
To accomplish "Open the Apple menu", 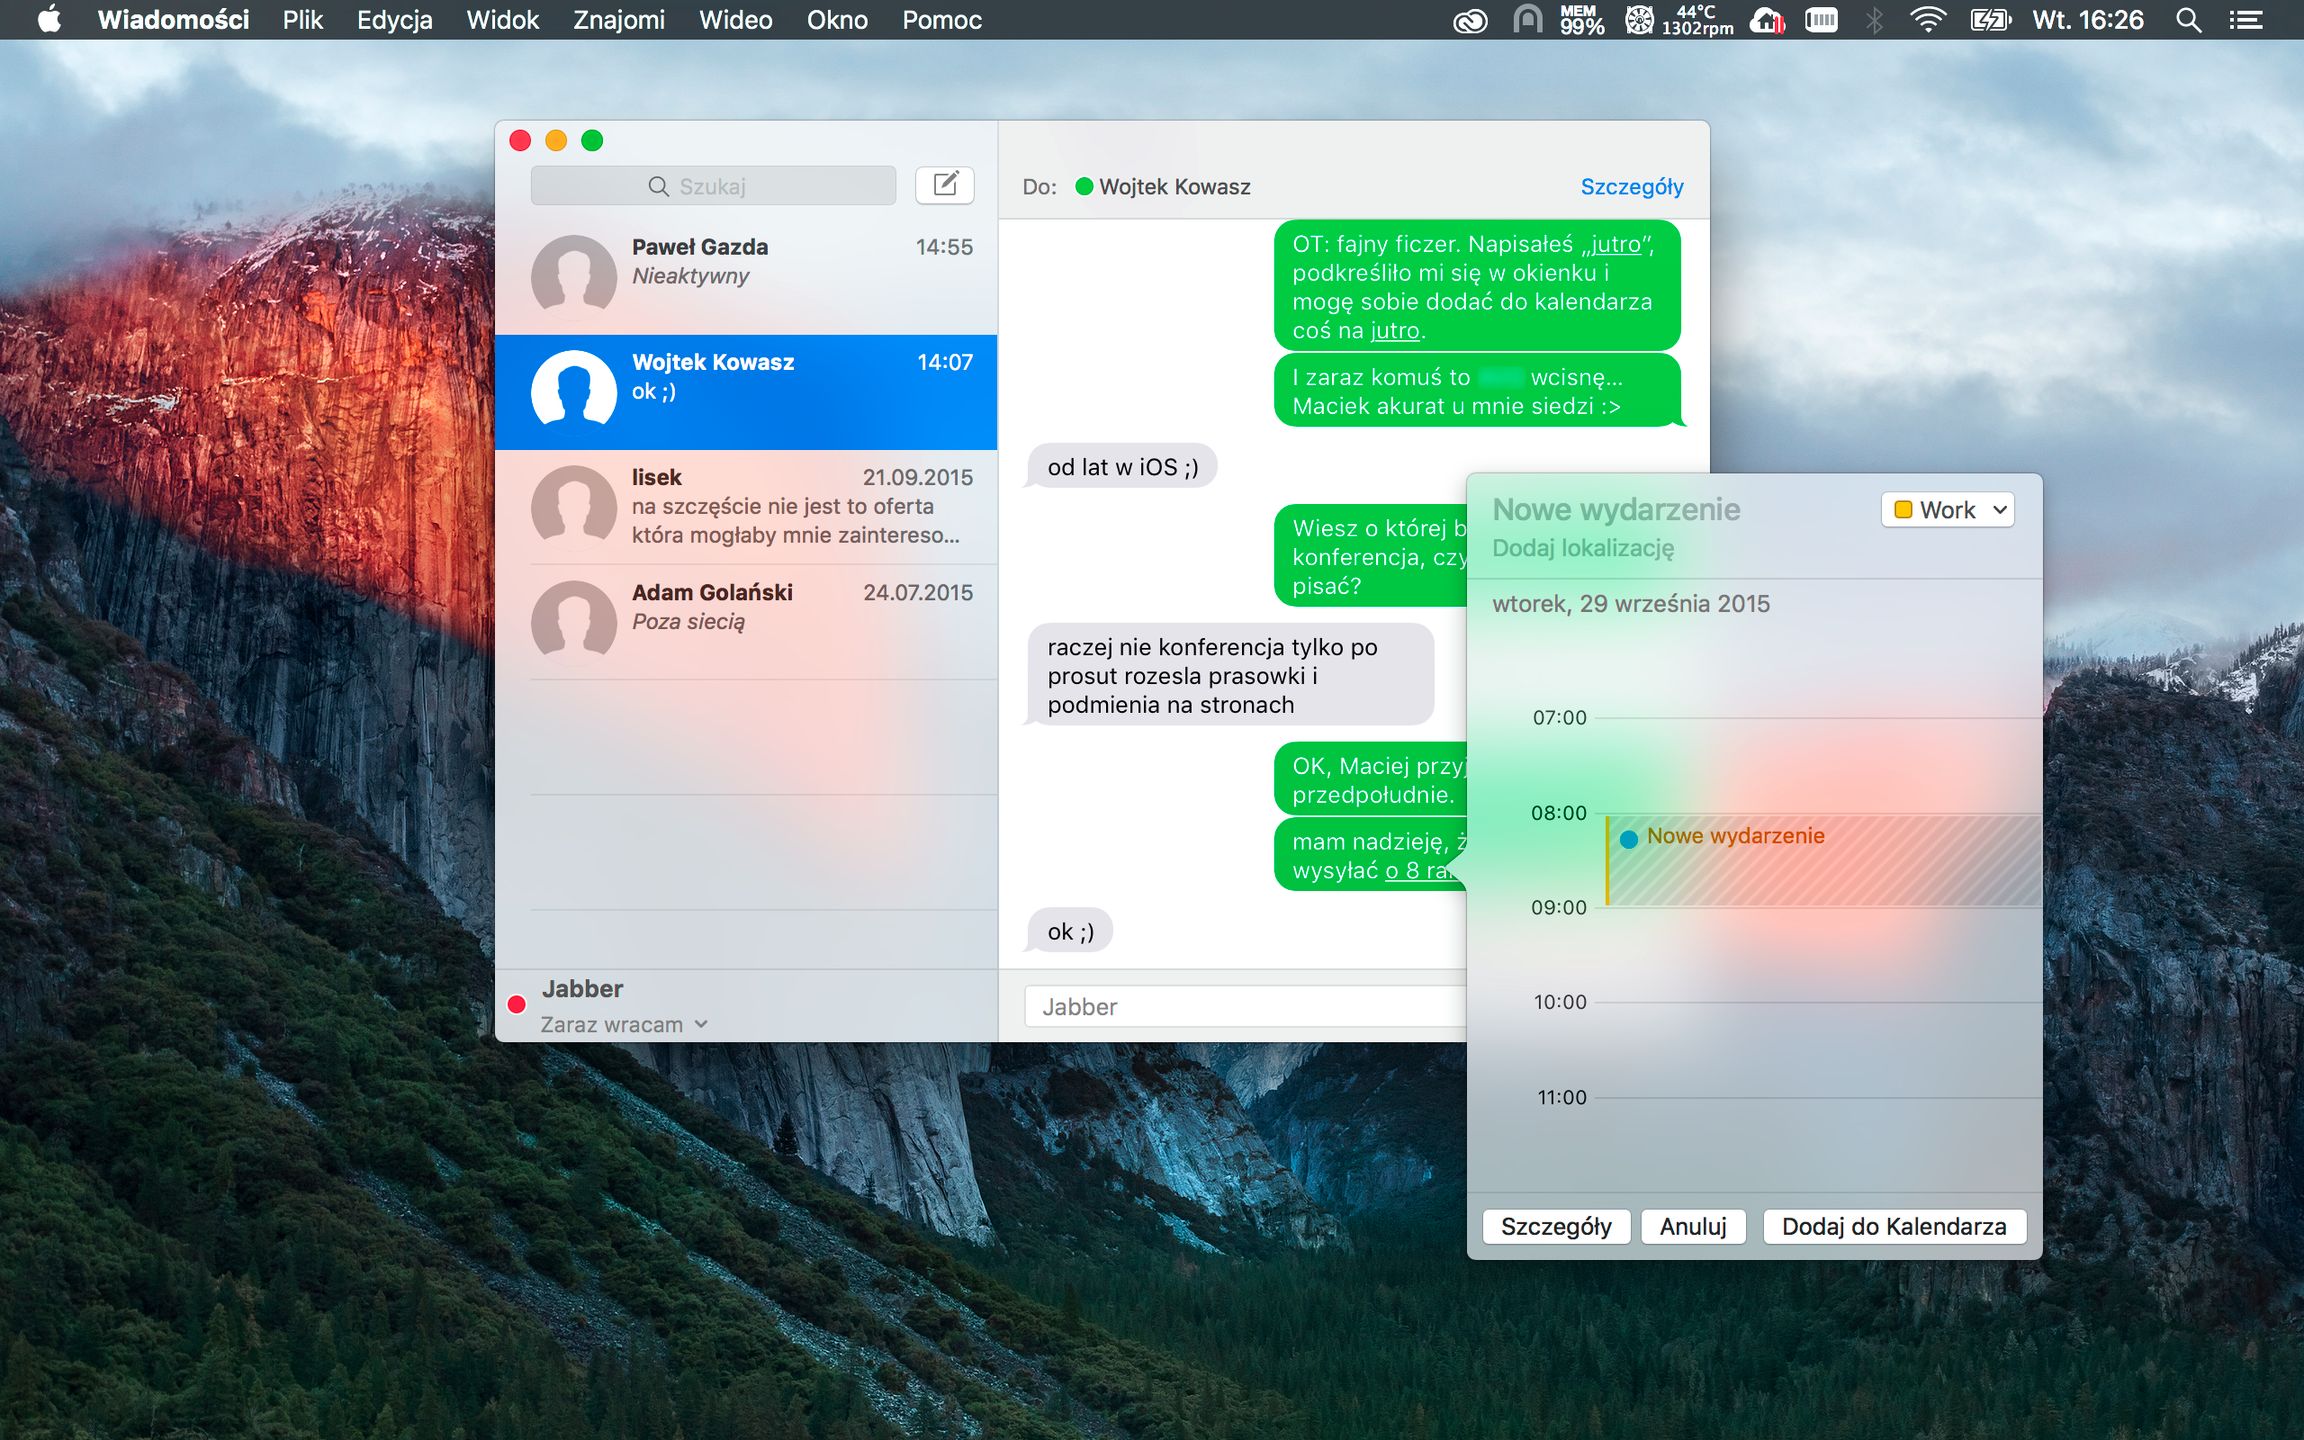I will 48,20.
